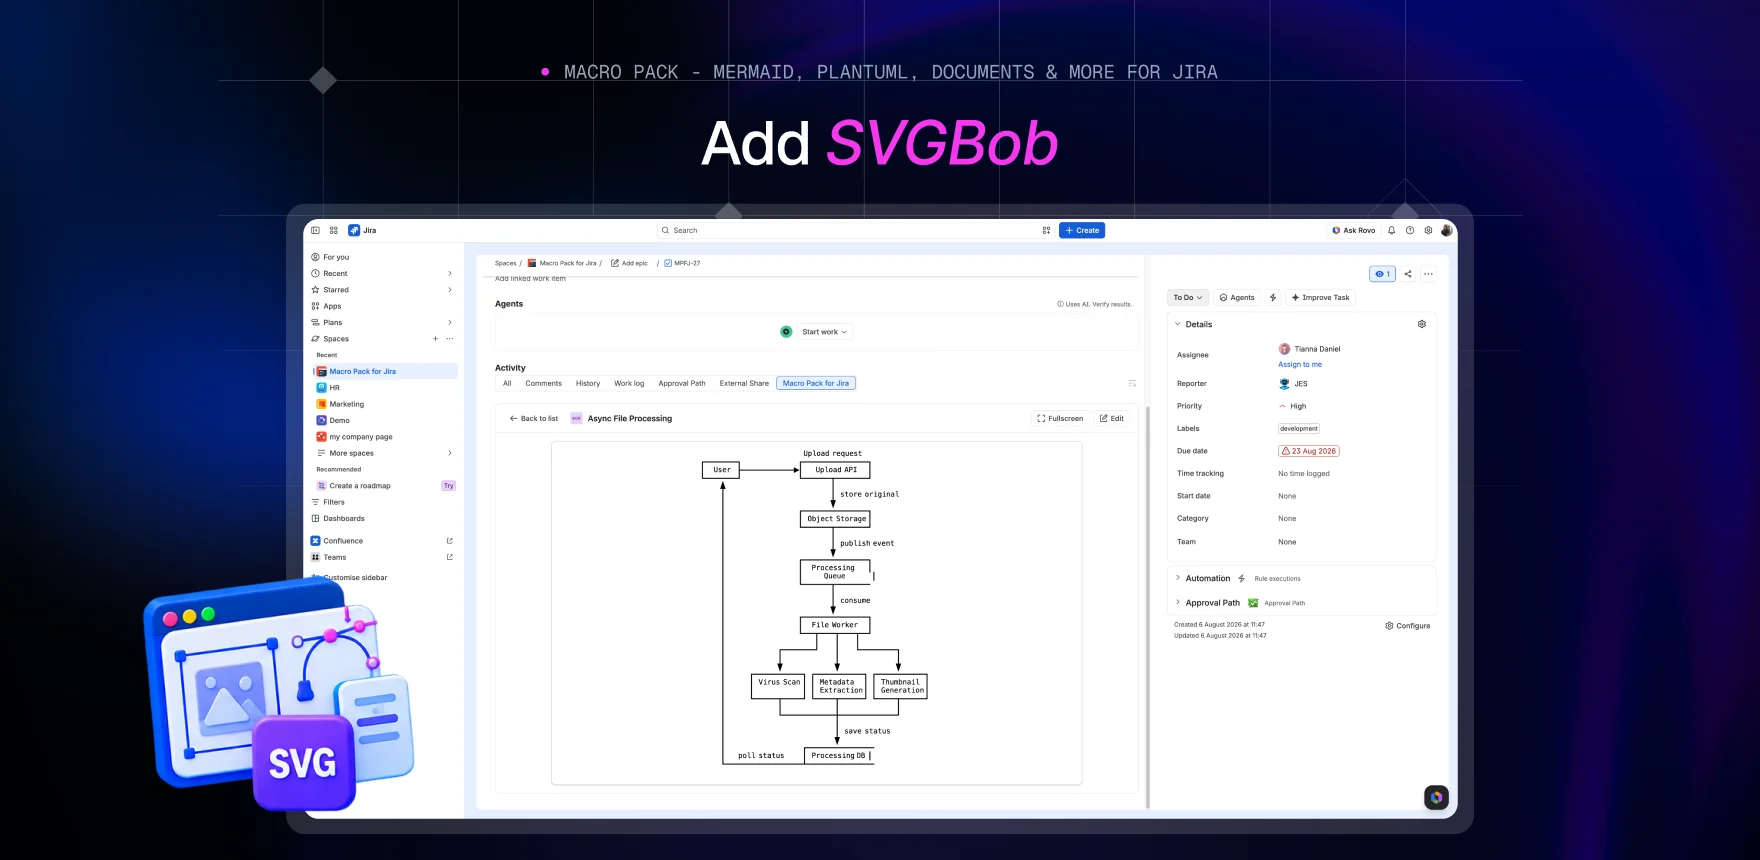The width and height of the screenshot is (1760, 860).
Task: Click the lightning automation icon button
Action: pyautogui.click(x=1273, y=297)
